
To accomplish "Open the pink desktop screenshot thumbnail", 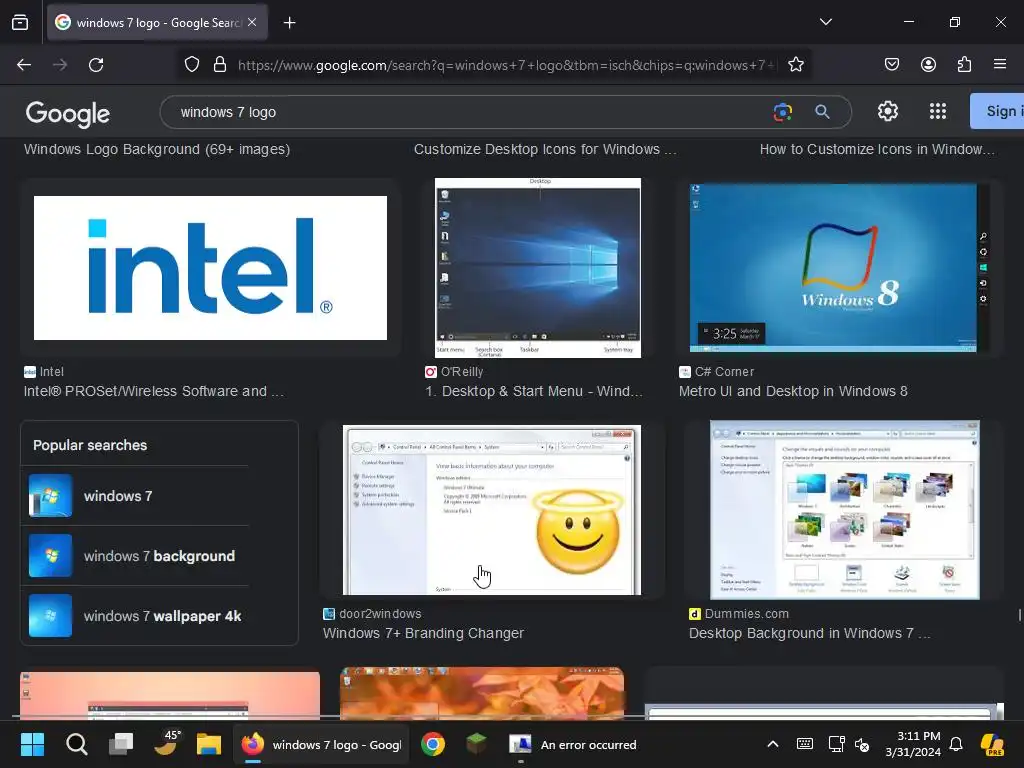I will (170, 696).
